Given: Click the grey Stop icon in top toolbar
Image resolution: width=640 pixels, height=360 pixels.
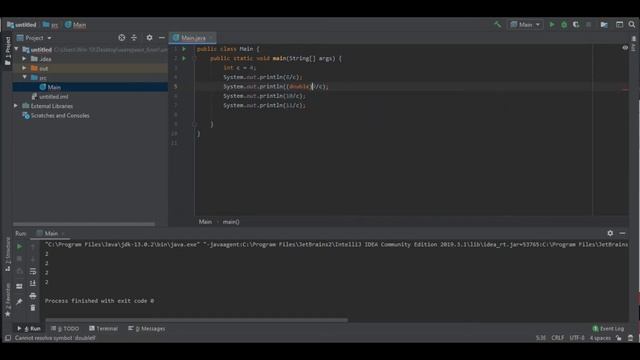Looking at the screenshot, I should 588,25.
